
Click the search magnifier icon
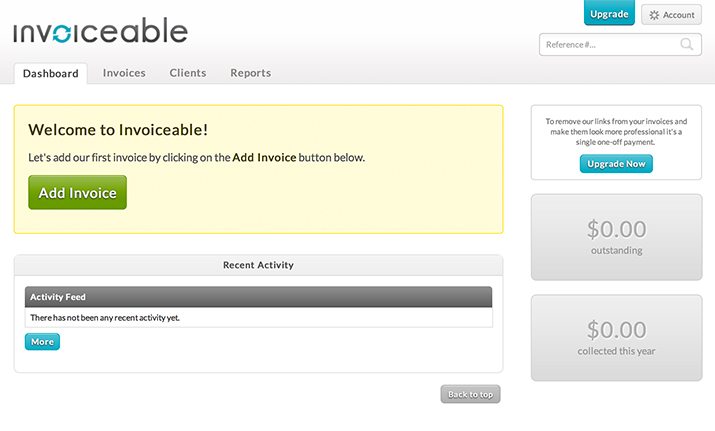686,44
